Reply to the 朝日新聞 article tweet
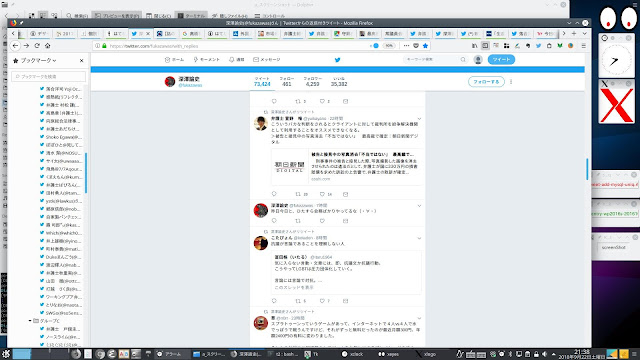The width and height of the screenshot is (640, 360). pyautogui.click(x=274, y=194)
